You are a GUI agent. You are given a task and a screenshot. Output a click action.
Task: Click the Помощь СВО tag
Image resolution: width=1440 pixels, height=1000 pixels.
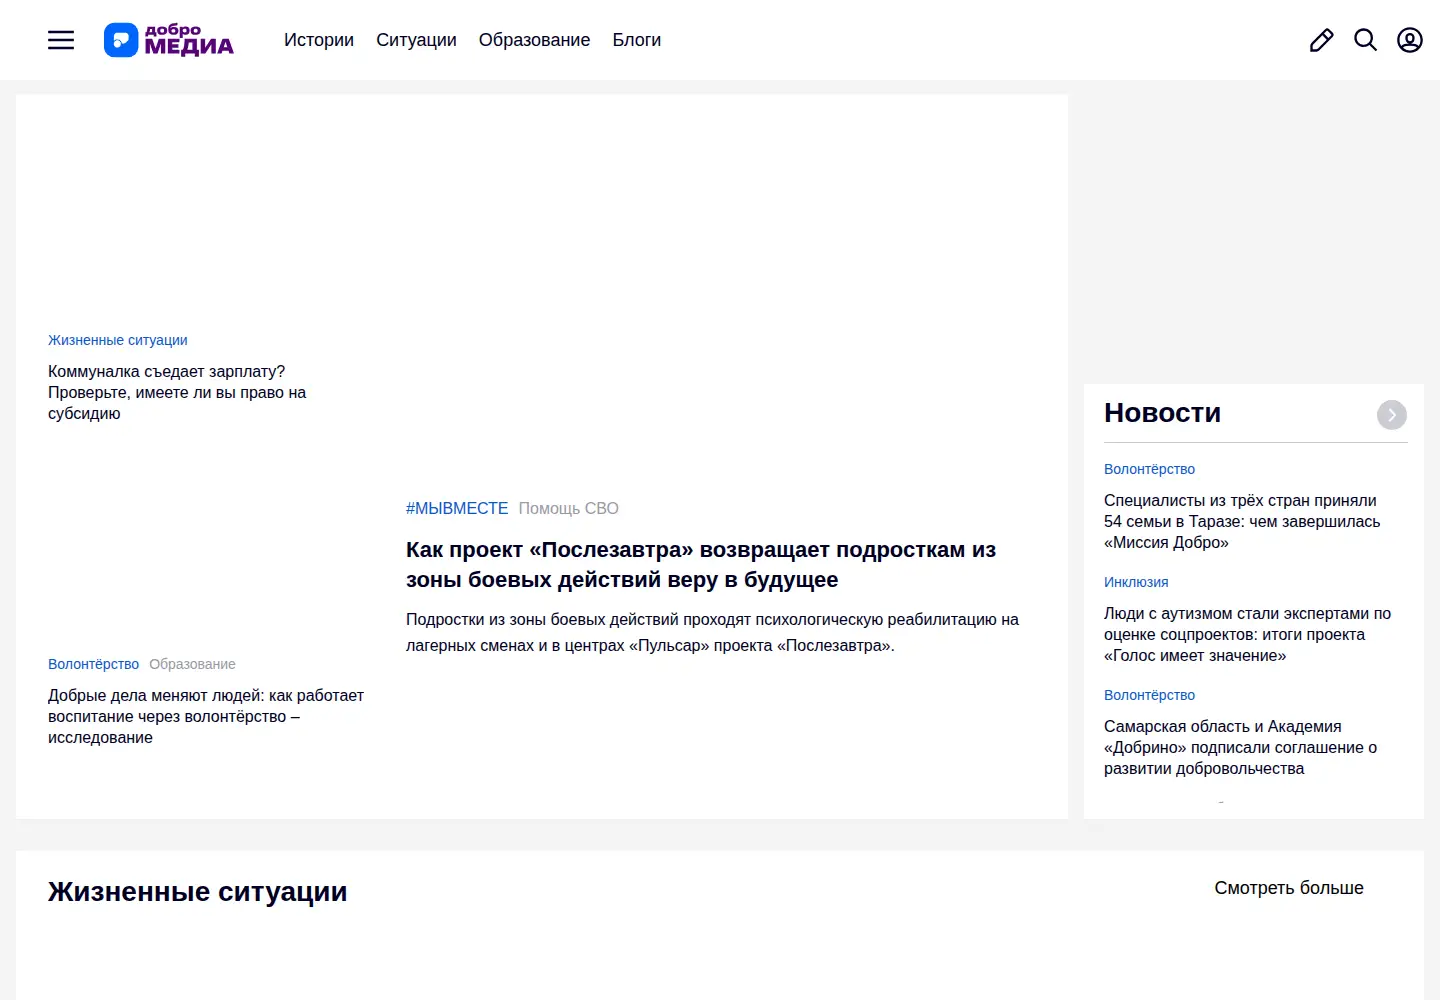coord(569,508)
